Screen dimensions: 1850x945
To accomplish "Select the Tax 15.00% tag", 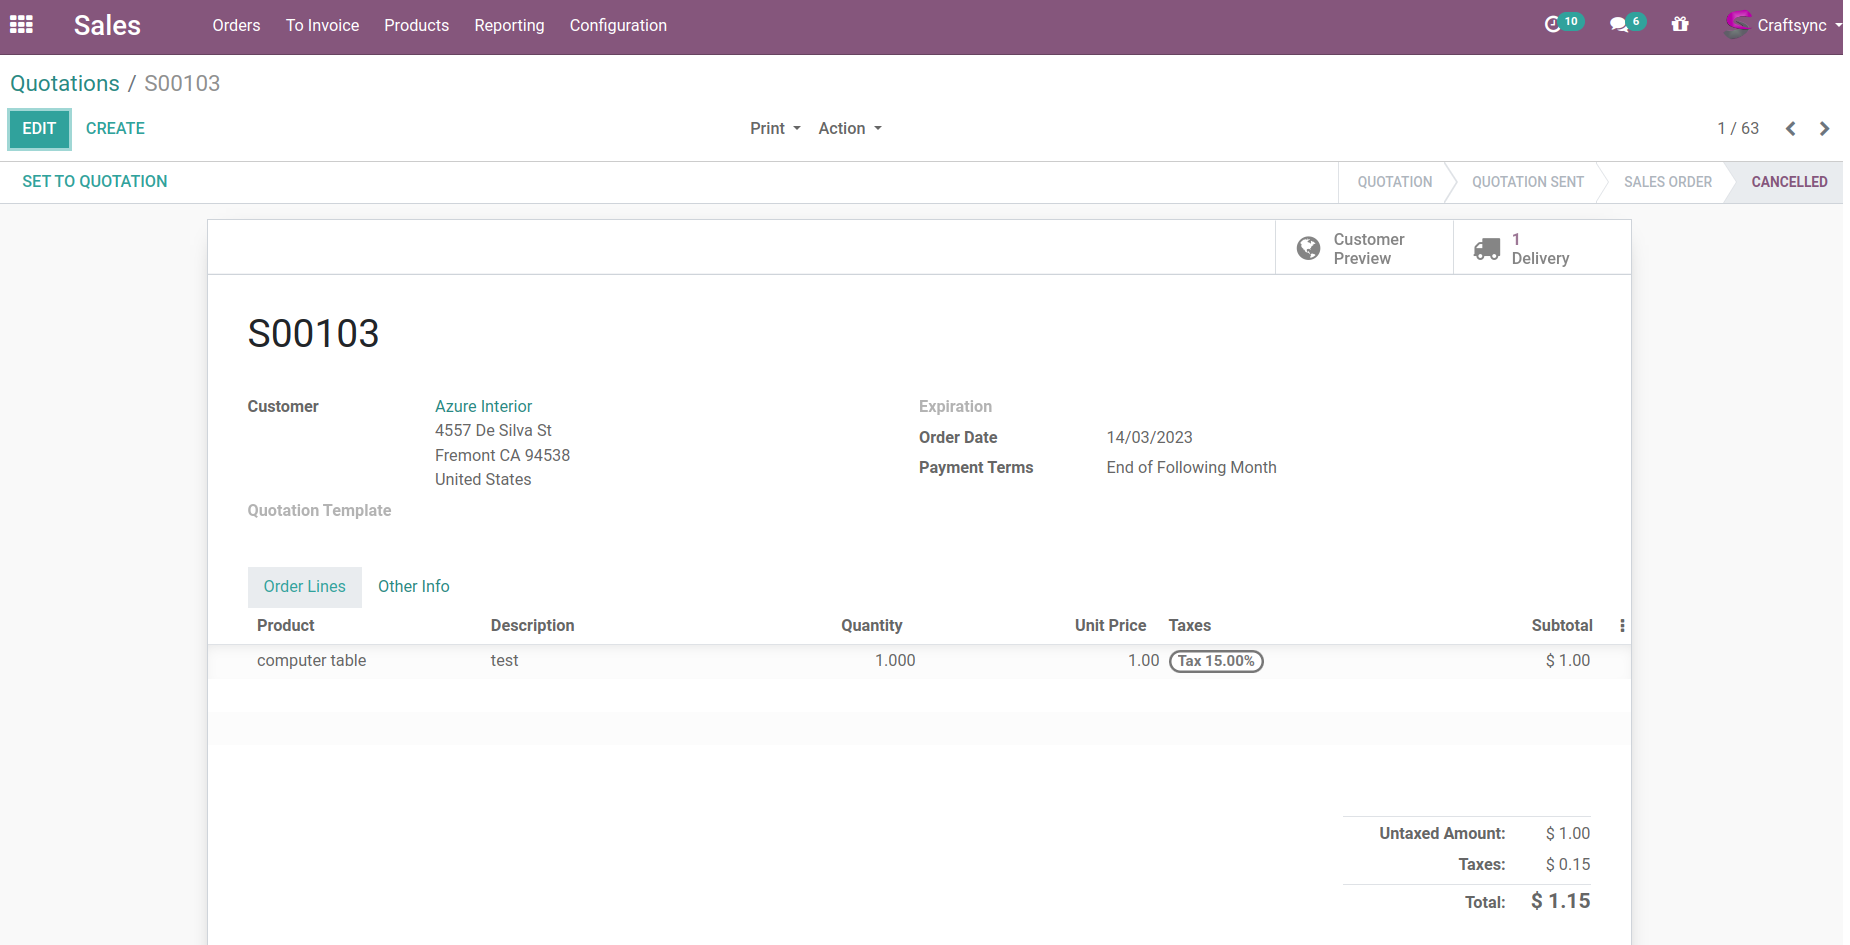I will (x=1216, y=661).
